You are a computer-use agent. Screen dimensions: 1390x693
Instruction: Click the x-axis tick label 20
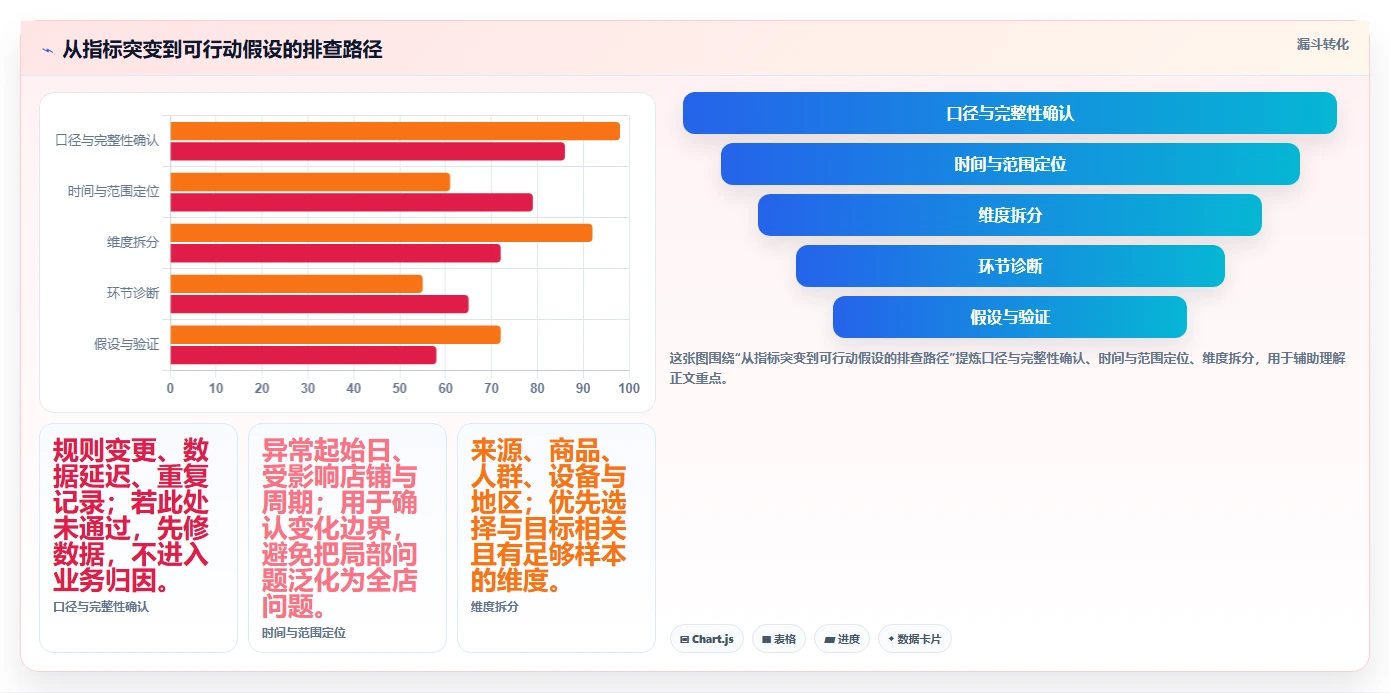(x=262, y=389)
